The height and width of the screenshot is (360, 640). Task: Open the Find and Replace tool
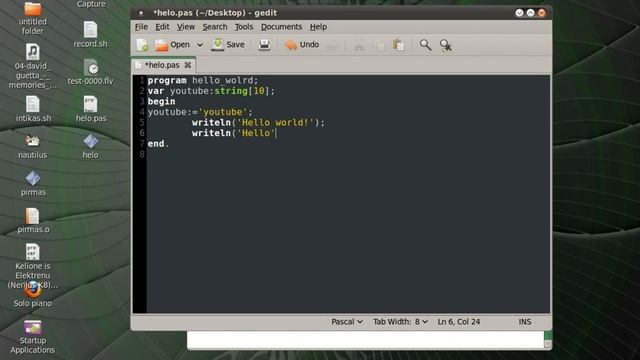tap(446, 45)
